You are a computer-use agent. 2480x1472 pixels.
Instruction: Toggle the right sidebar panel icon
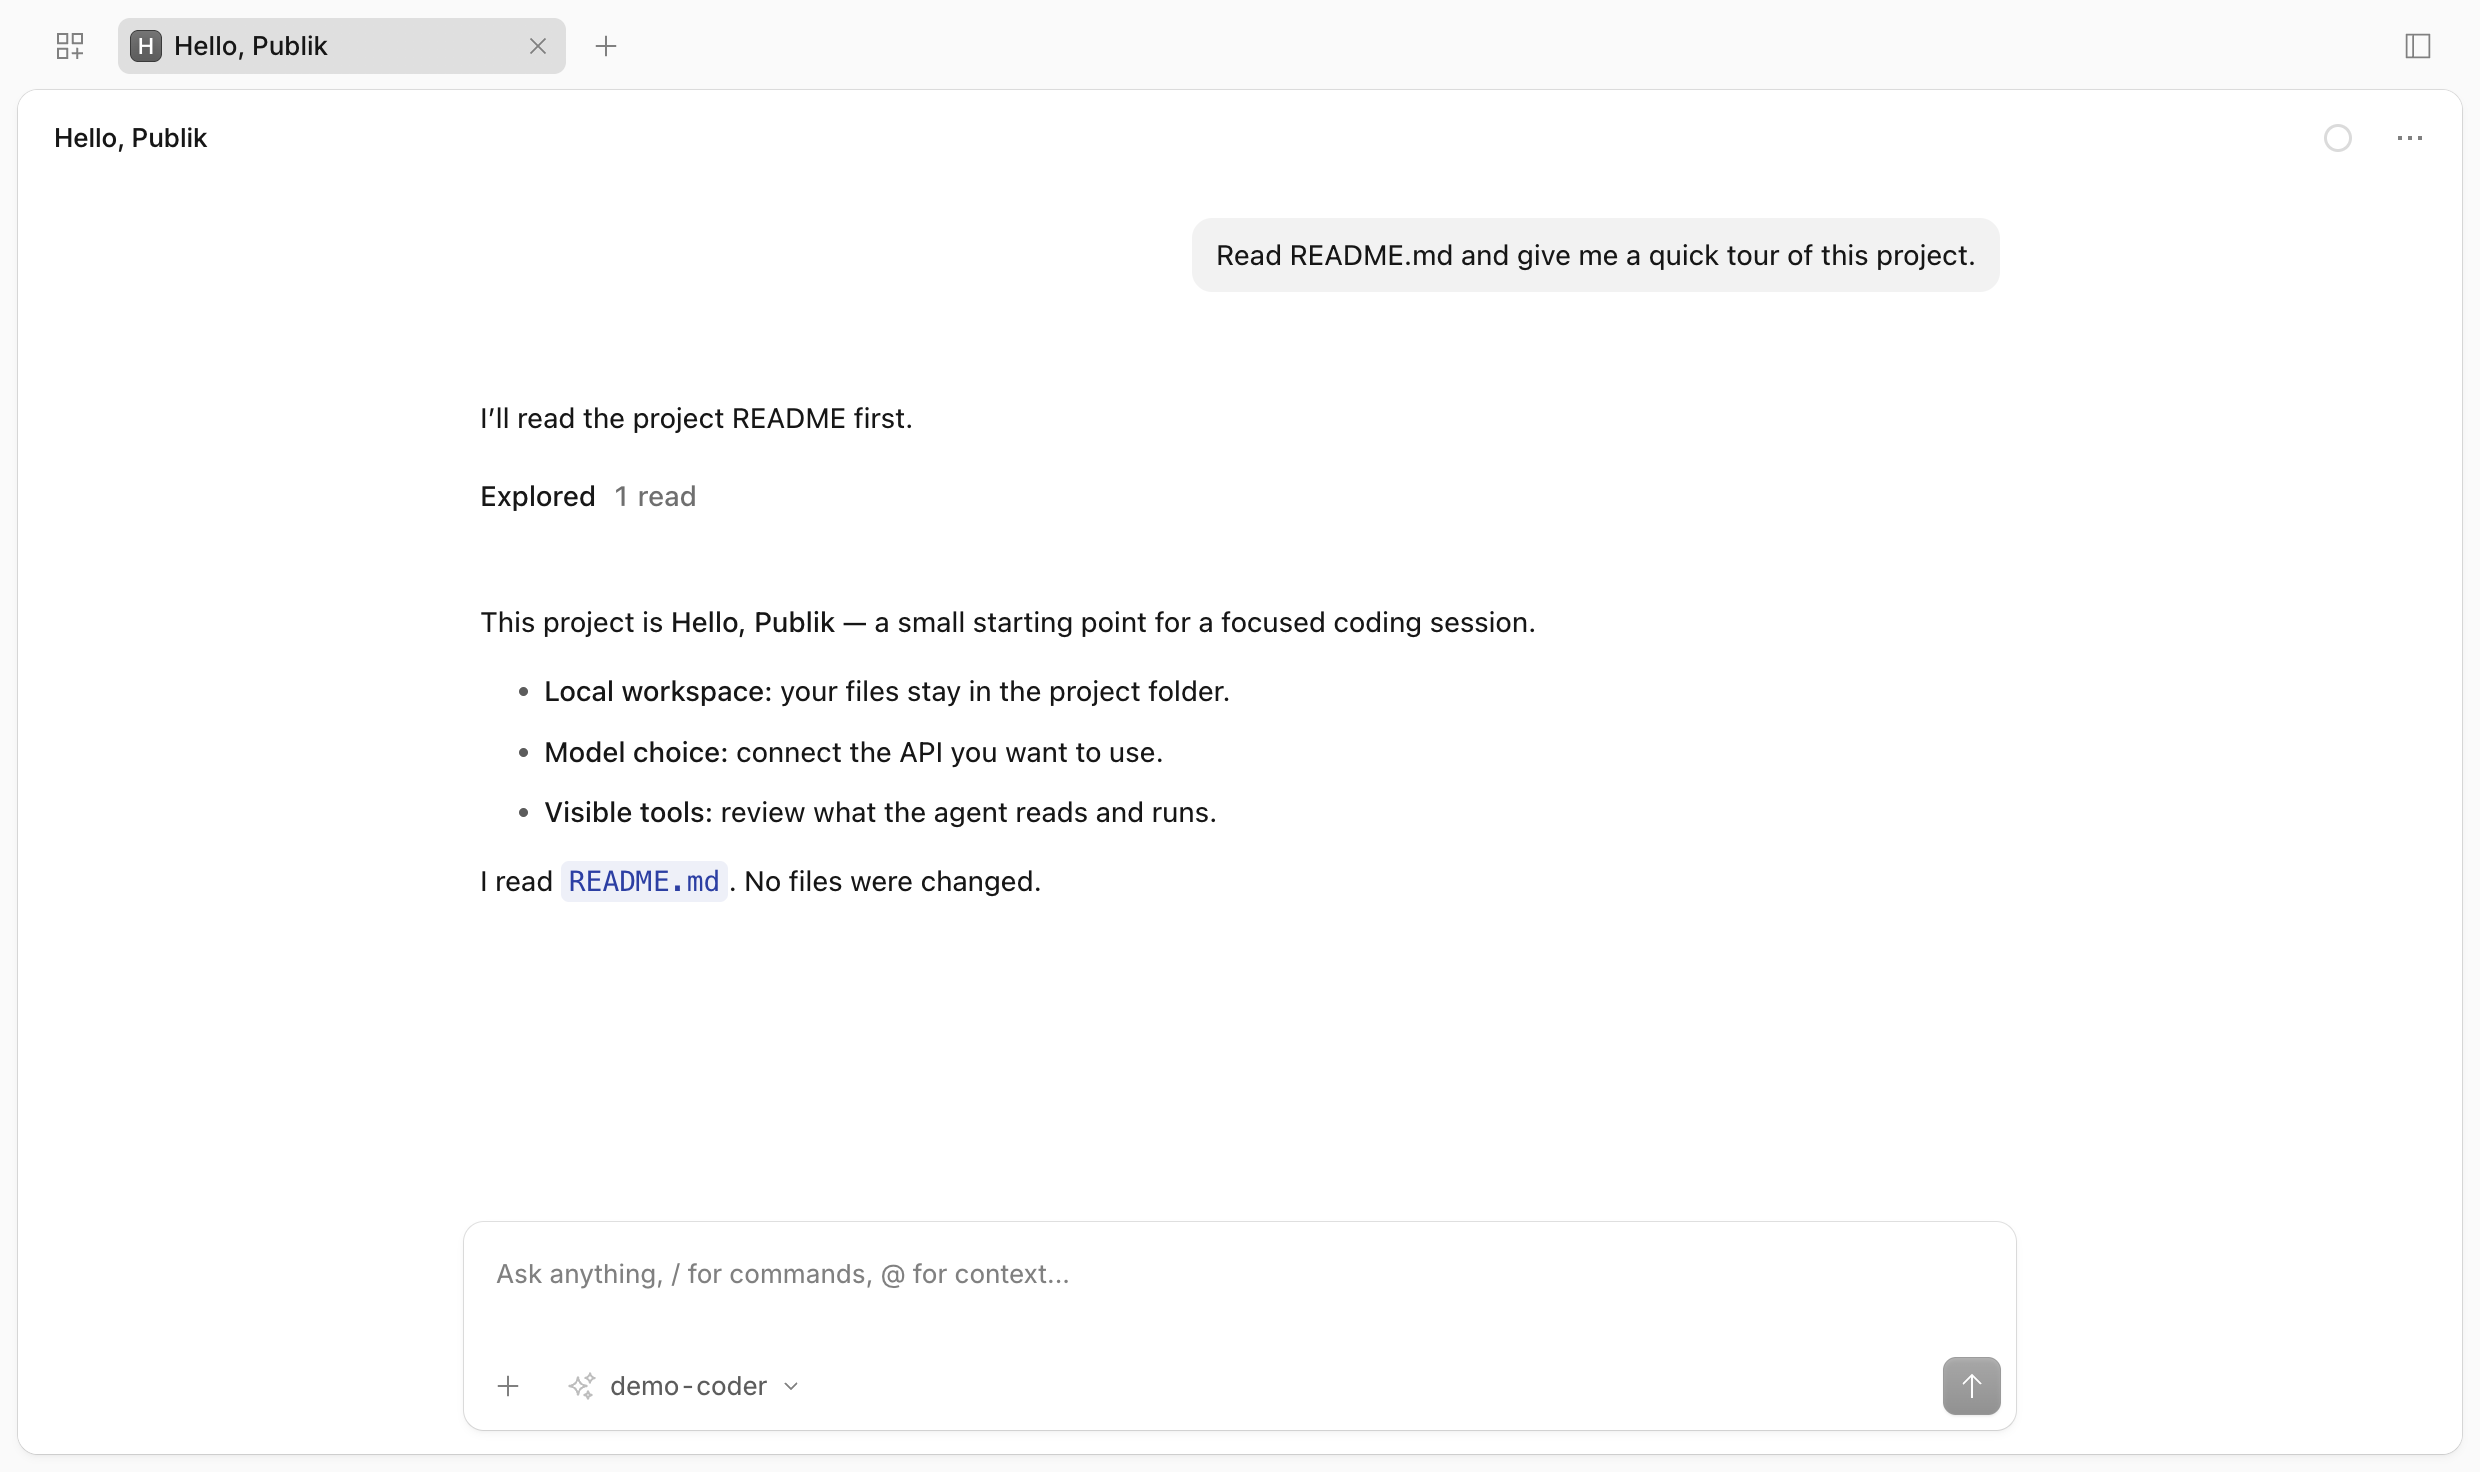click(x=2418, y=46)
